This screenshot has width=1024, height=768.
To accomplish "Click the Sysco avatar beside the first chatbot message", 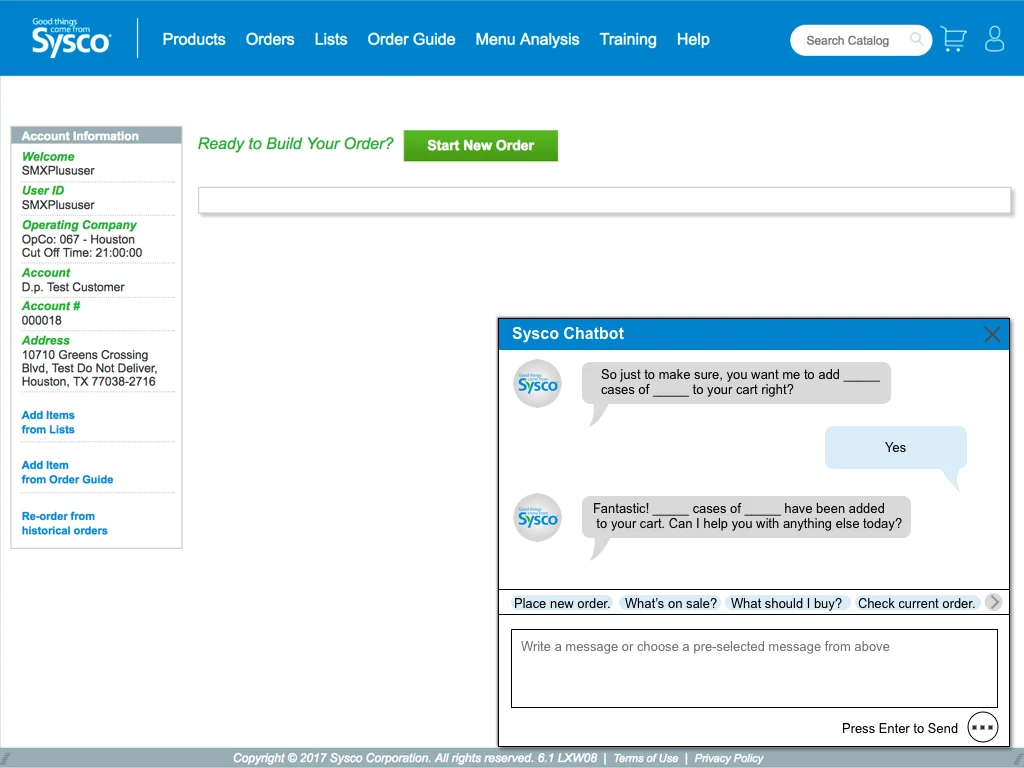I will 537,384.
